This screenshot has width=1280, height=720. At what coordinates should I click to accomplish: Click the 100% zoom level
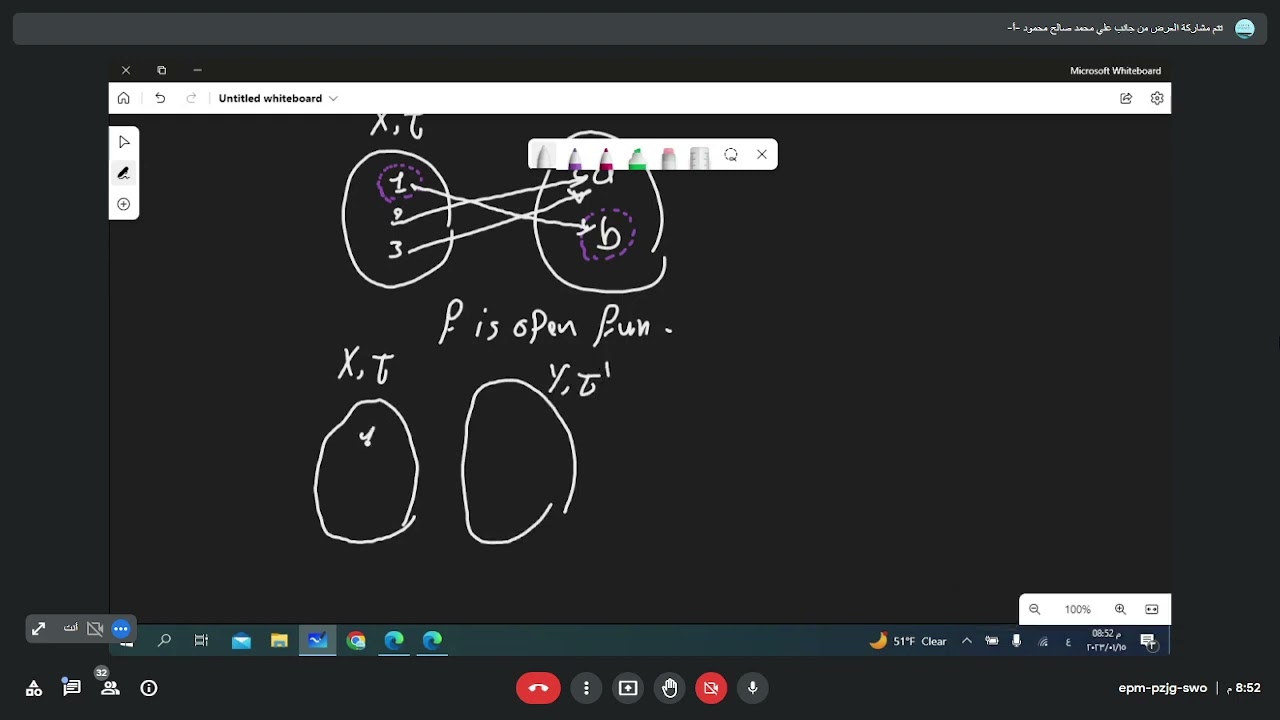(1077, 609)
